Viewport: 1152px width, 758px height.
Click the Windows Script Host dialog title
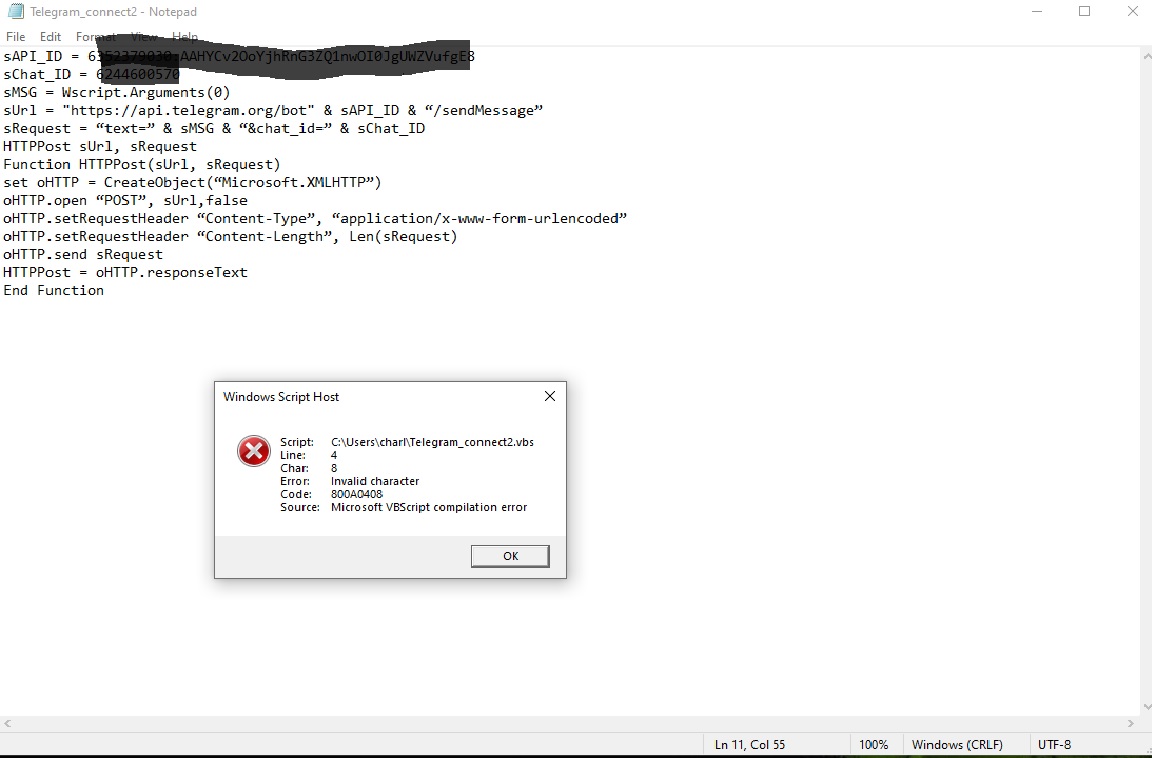coord(281,397)
